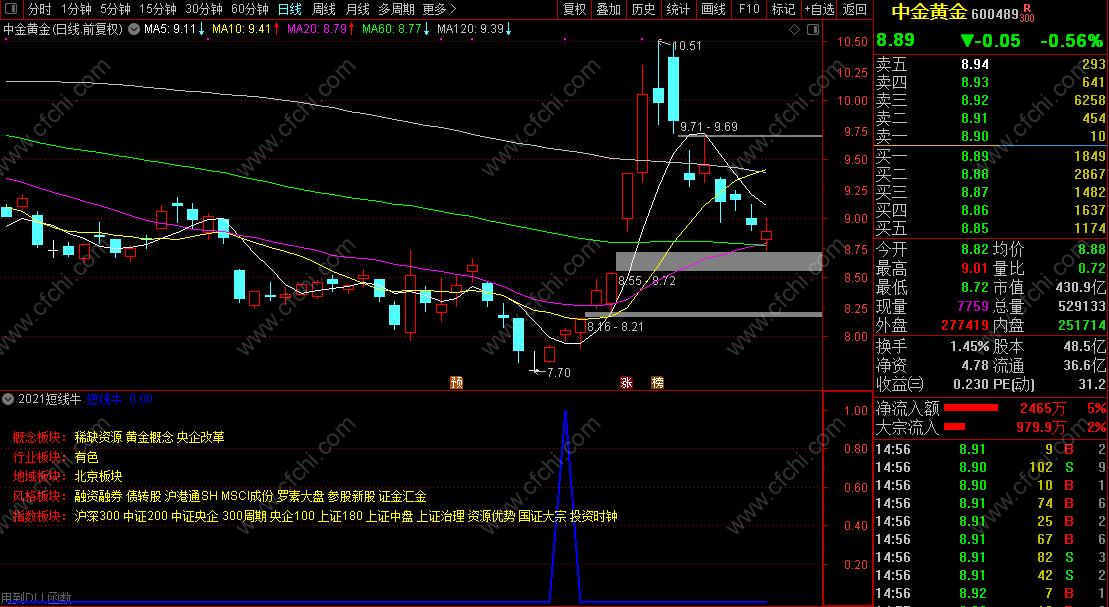Click the R300 margin badge
The image size is (1109, 607).
tap(1026, 13)
